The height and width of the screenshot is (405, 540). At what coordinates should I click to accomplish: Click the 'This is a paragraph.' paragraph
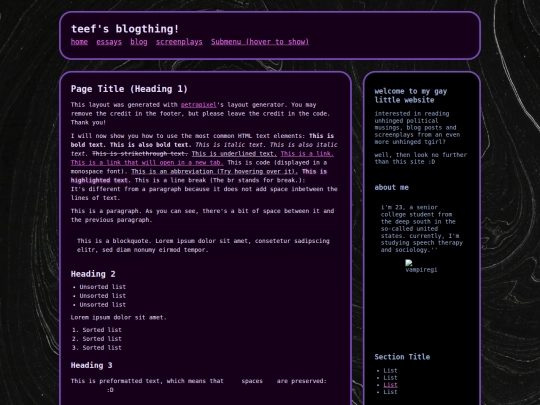click(202, 215)
